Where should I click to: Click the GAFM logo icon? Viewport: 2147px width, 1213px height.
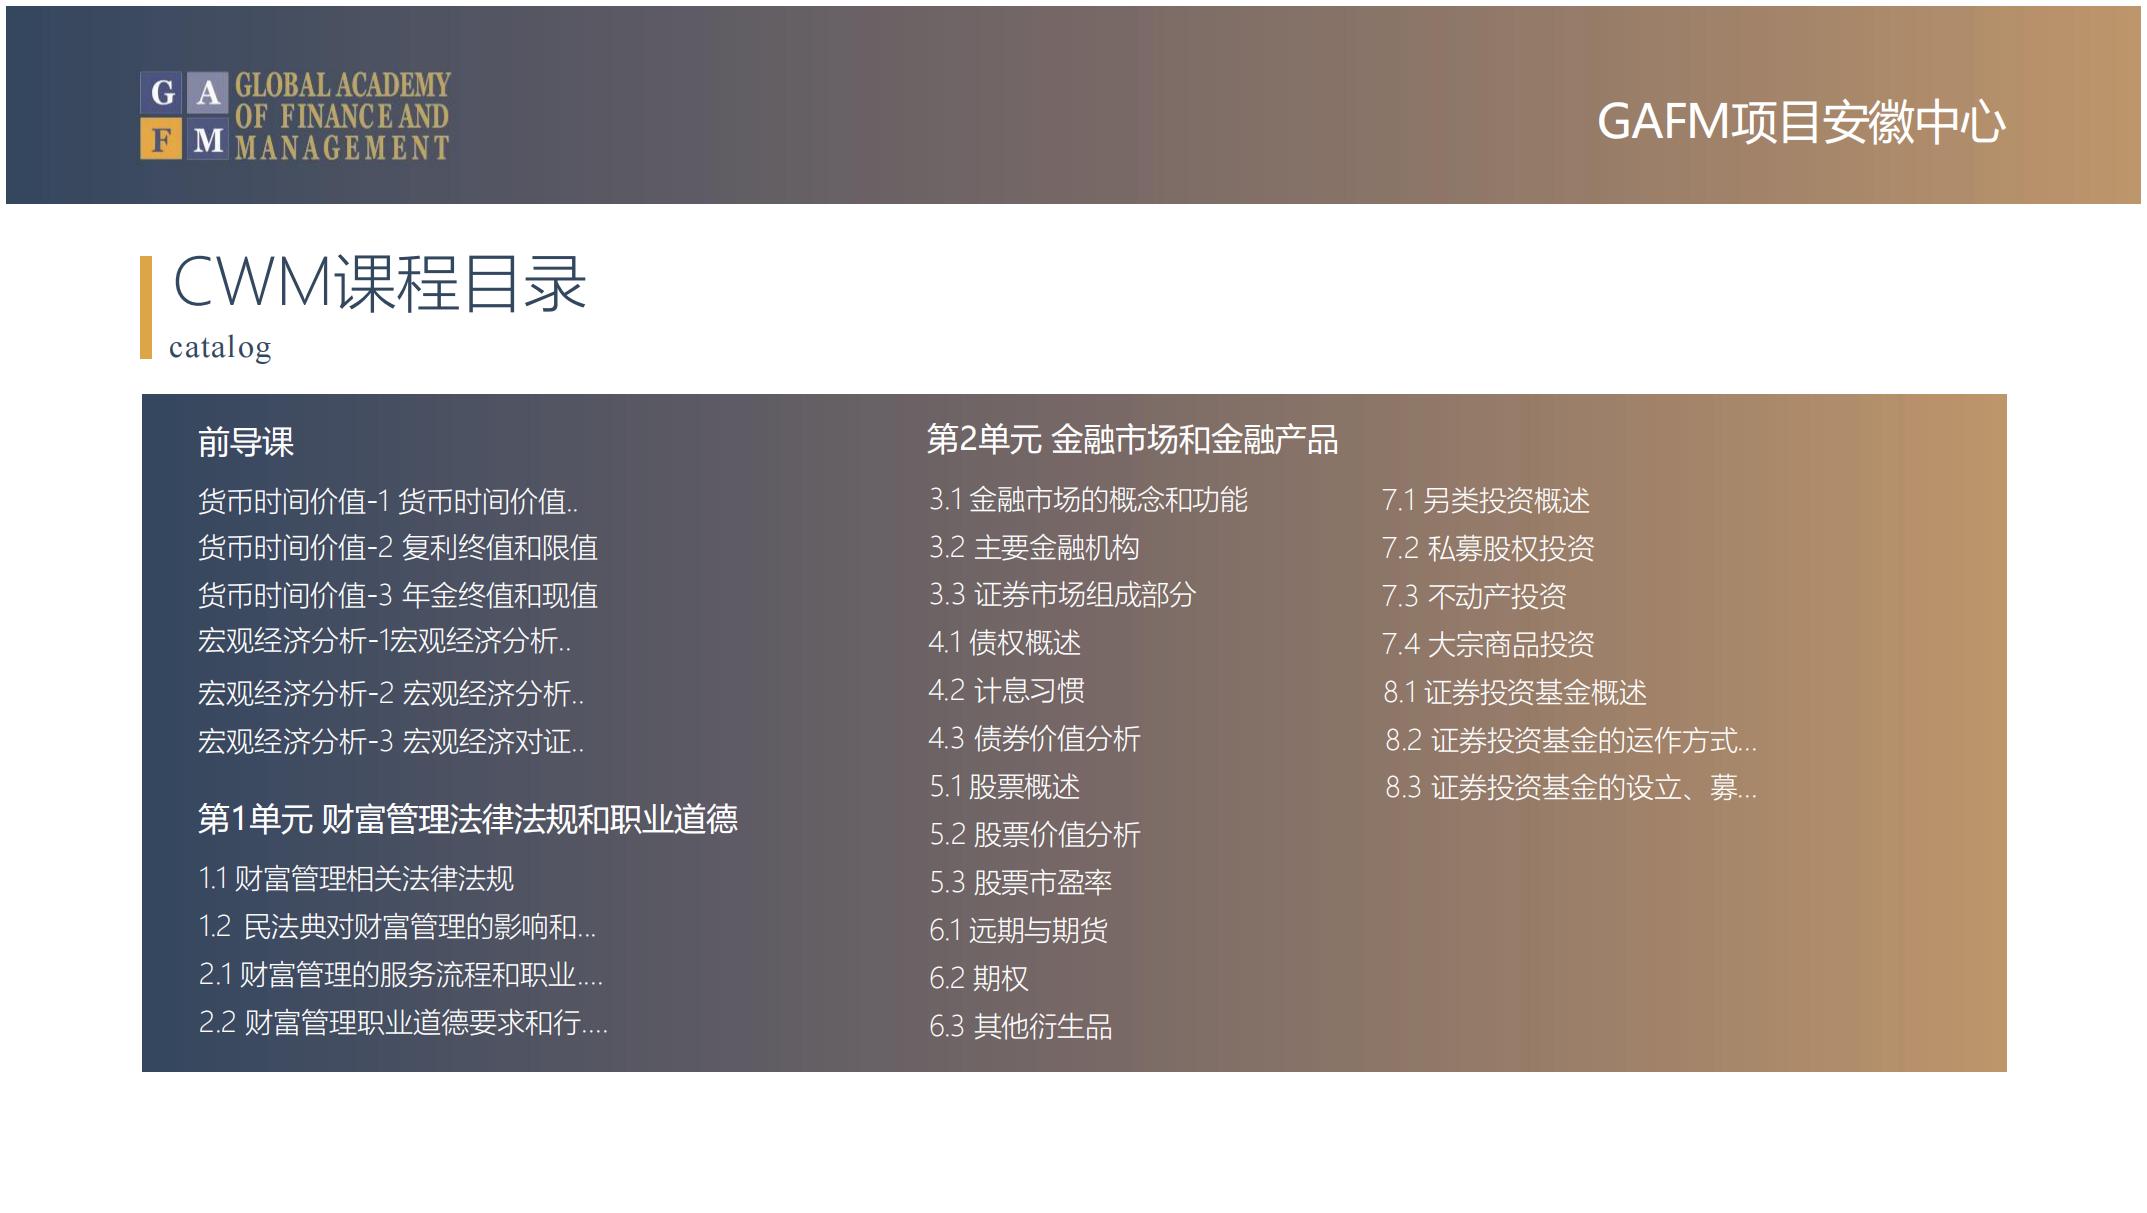coord(184,116)
